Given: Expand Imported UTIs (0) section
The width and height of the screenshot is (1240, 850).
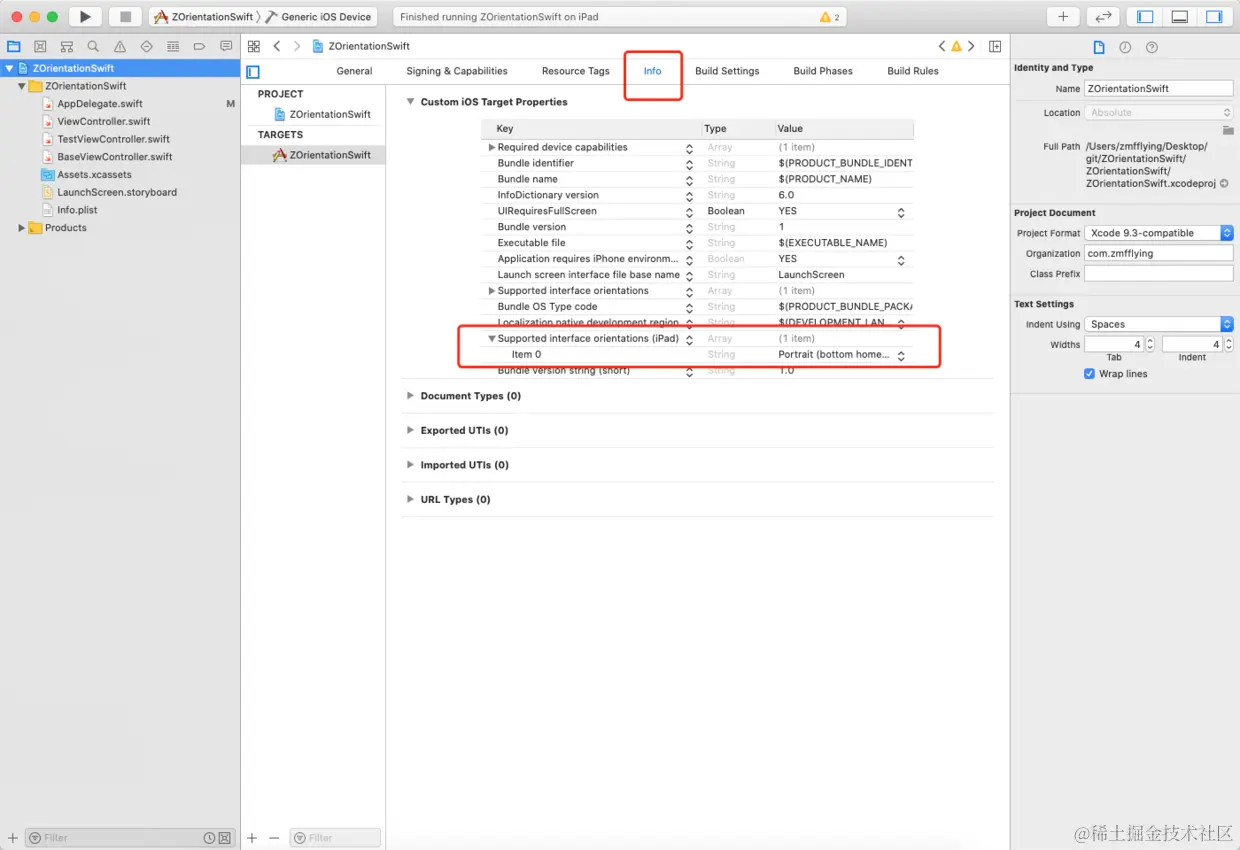Looking at the screenshot, I should click(x=410, y=465).
